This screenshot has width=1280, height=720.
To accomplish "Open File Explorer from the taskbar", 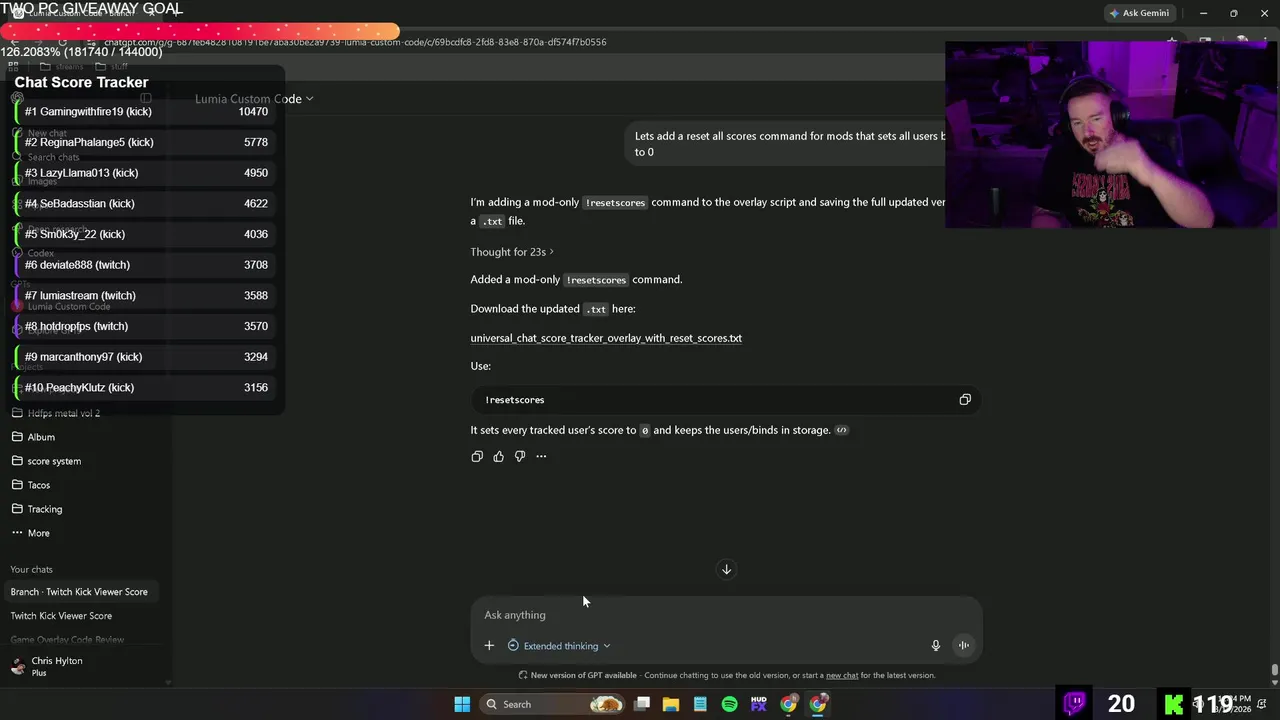I will click(x=671, y=704).
